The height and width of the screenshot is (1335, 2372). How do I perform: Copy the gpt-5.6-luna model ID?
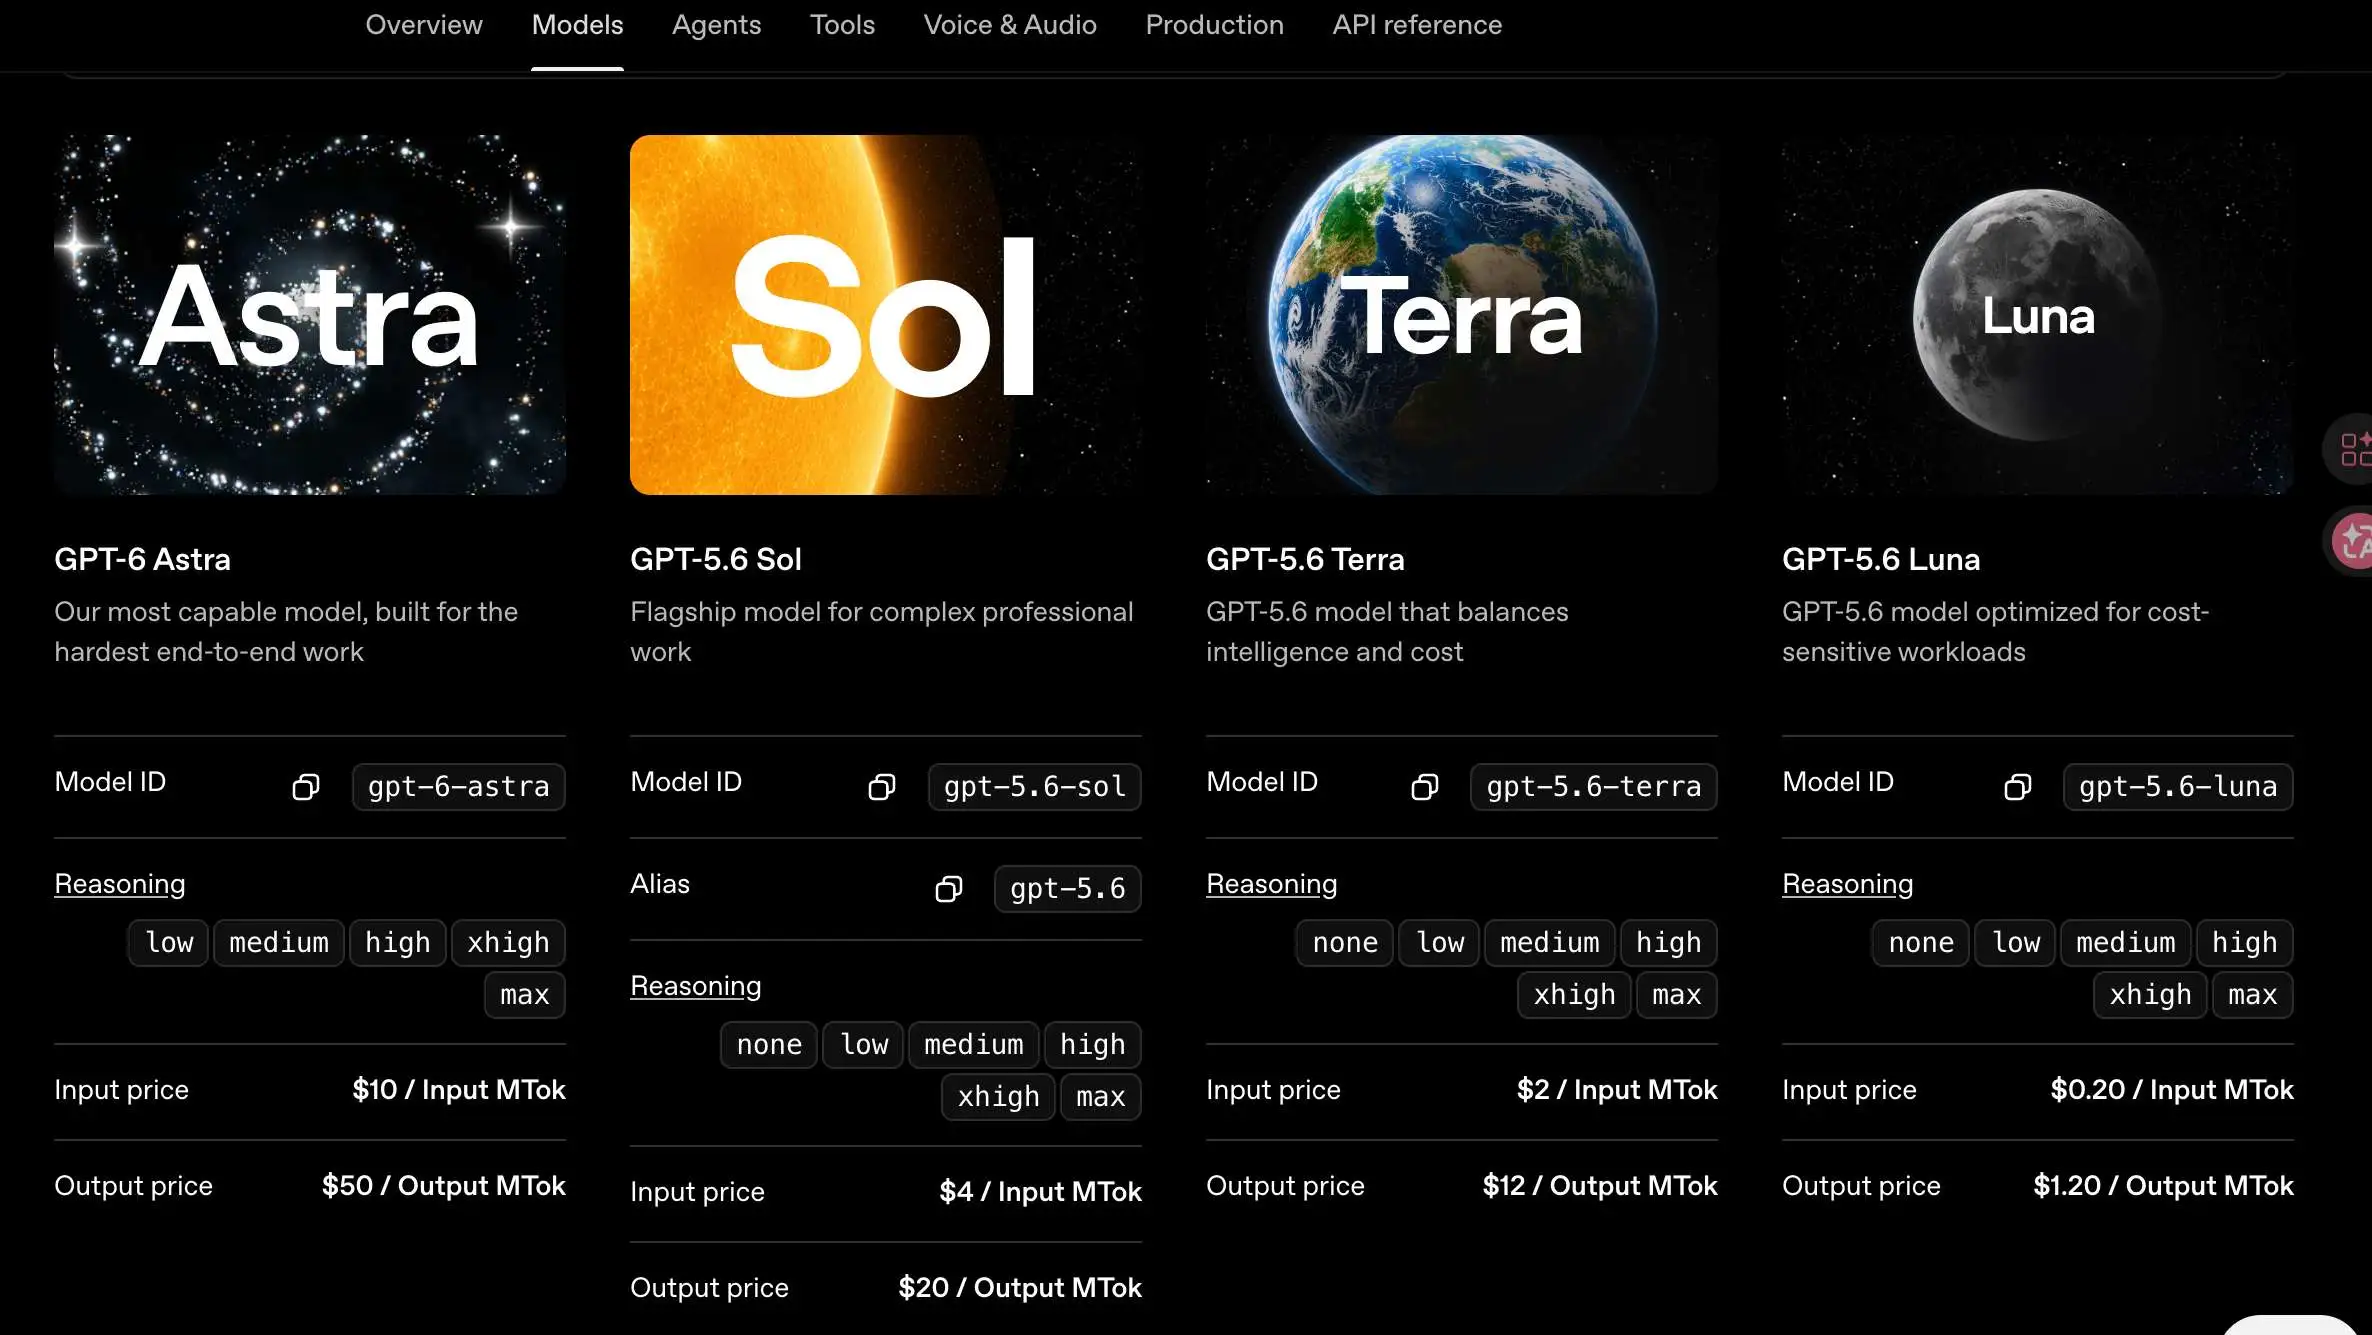(2017, 787)
